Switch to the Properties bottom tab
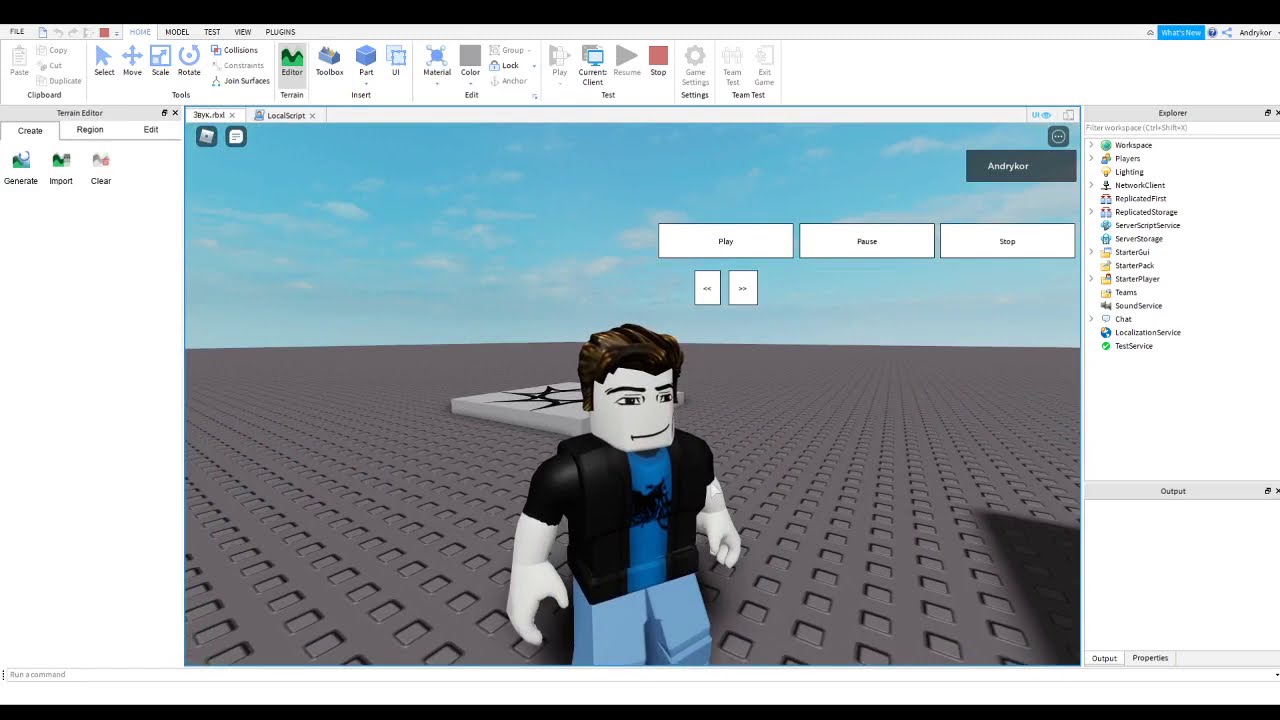The width and height of the screenshot is (1280, 720). (1150, 658)
